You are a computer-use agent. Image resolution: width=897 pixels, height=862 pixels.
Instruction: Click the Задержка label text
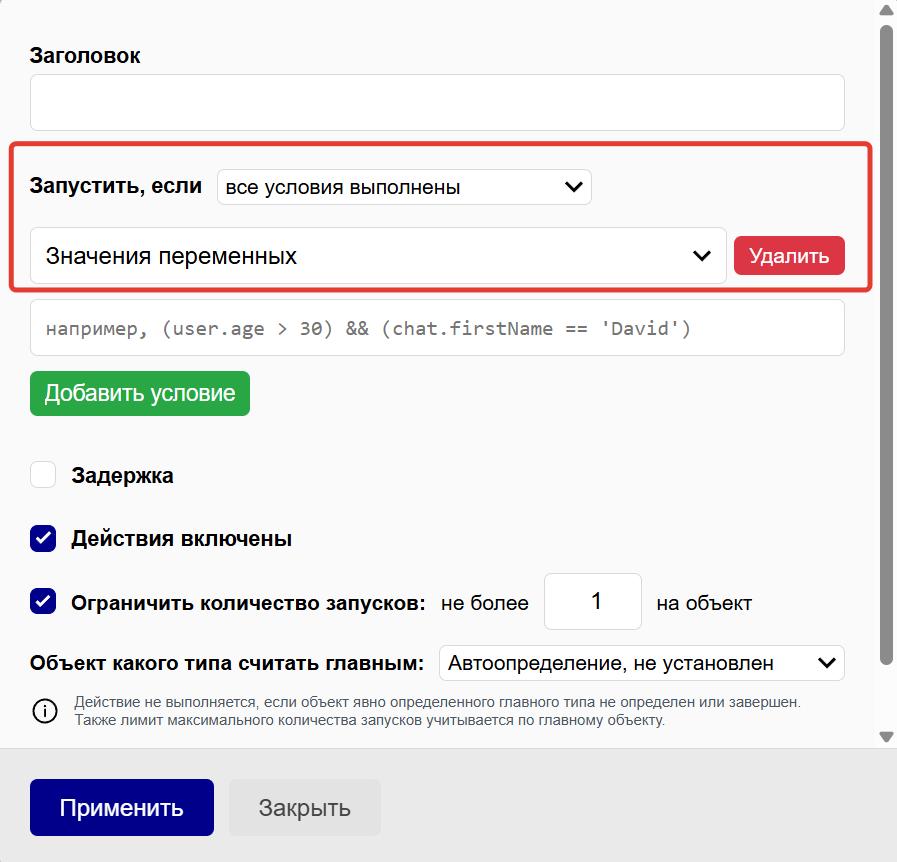point(122,475)
